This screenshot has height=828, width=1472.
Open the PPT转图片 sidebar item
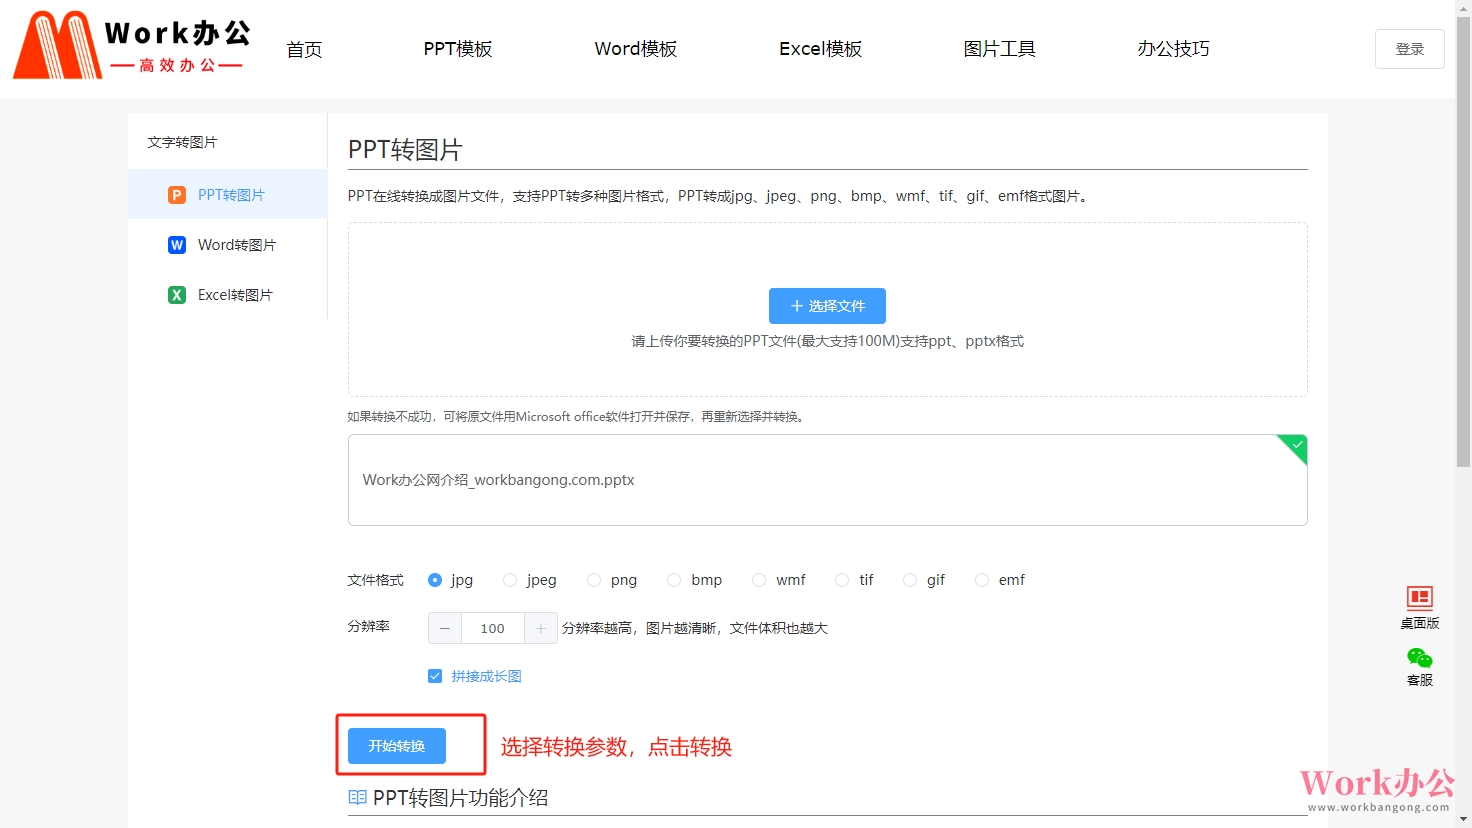pos(228,195)
